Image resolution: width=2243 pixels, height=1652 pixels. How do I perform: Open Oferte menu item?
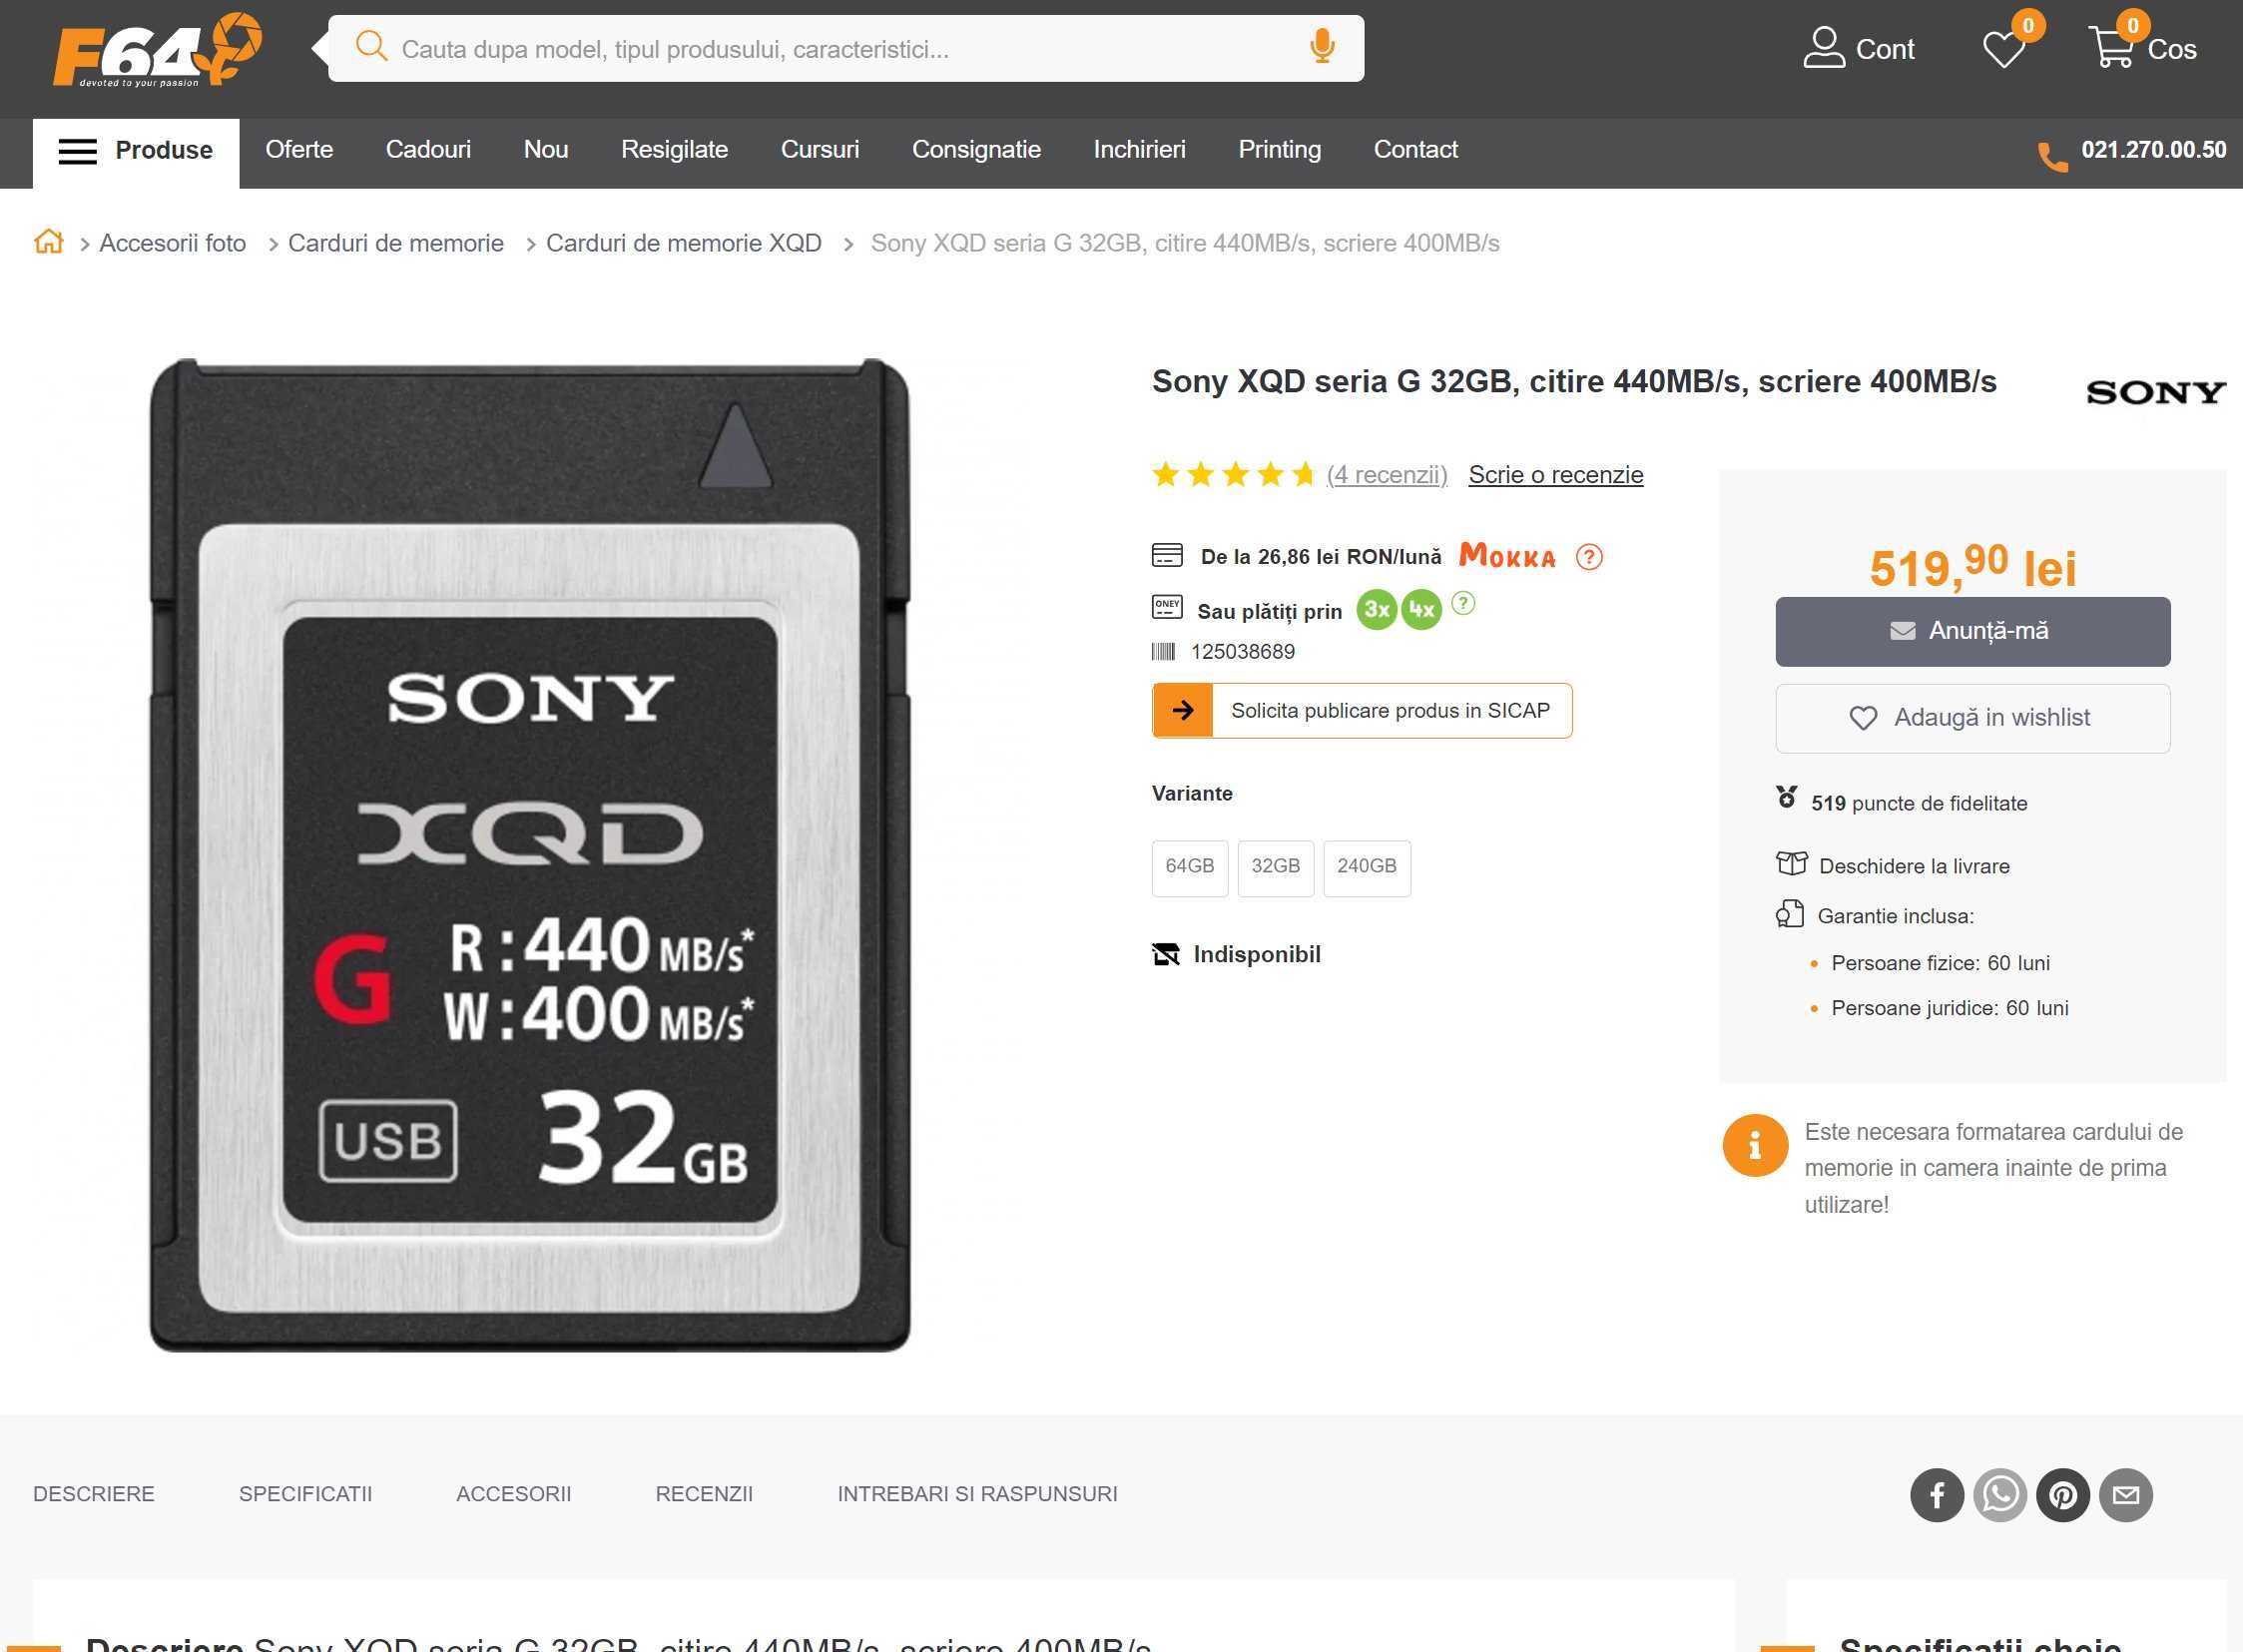[x=299, y=150]
